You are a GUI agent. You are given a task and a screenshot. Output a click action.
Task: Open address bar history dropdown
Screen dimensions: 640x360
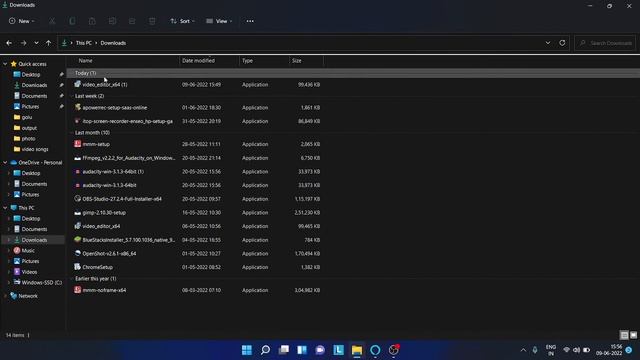(548, 43)
